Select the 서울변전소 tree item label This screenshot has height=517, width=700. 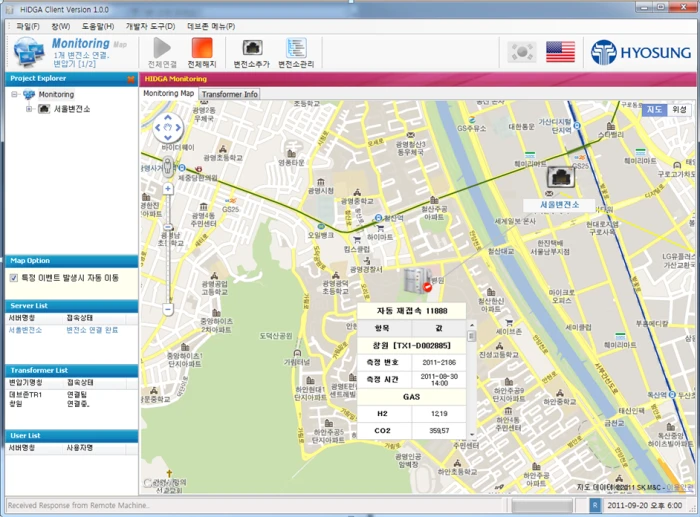(72, 108)
